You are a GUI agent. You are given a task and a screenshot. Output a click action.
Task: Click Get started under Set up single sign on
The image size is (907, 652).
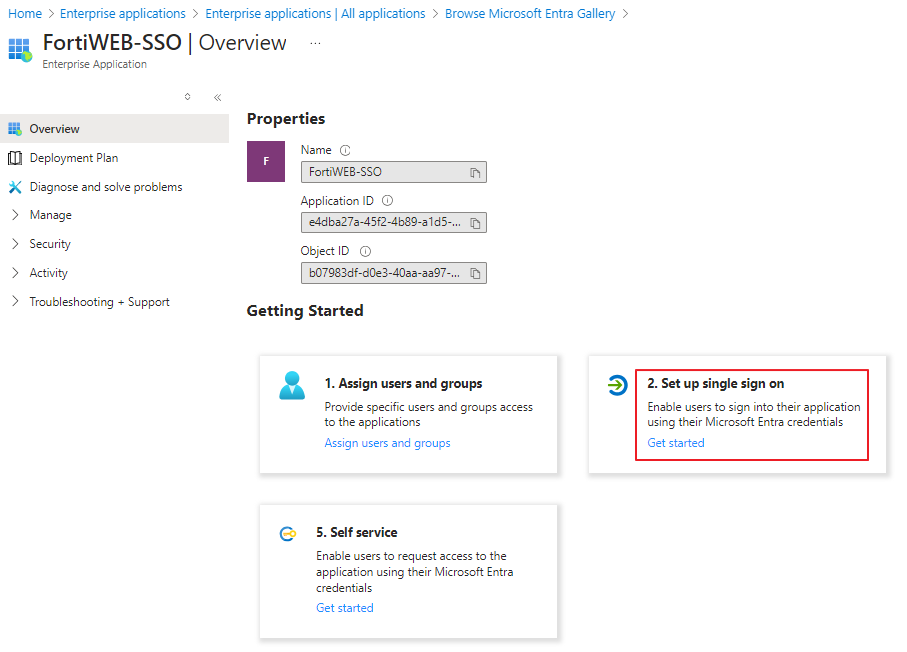tap(675, 442)
